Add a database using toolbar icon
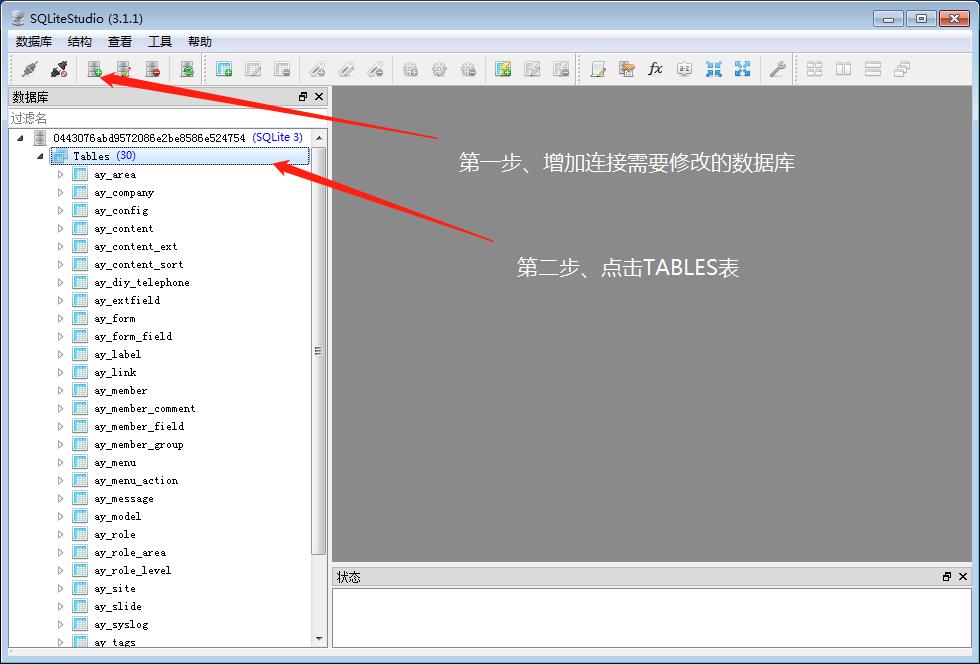 pyautogui.click(x=94, y=69)
